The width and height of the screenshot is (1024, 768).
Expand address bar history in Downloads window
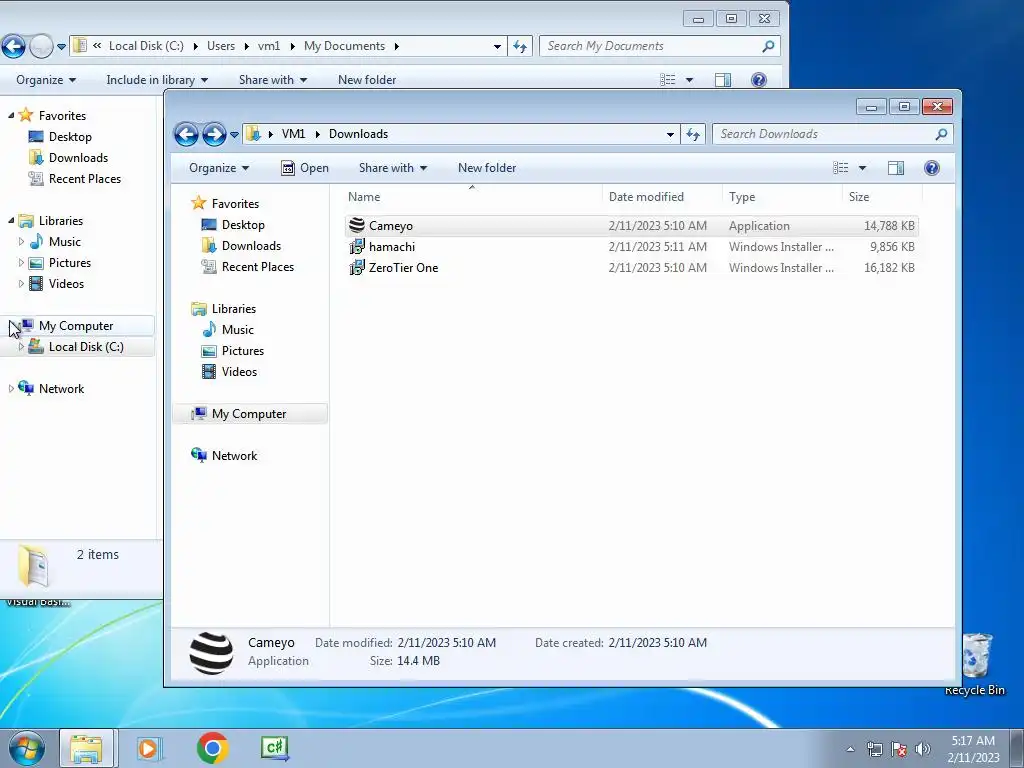coord(670,135)
